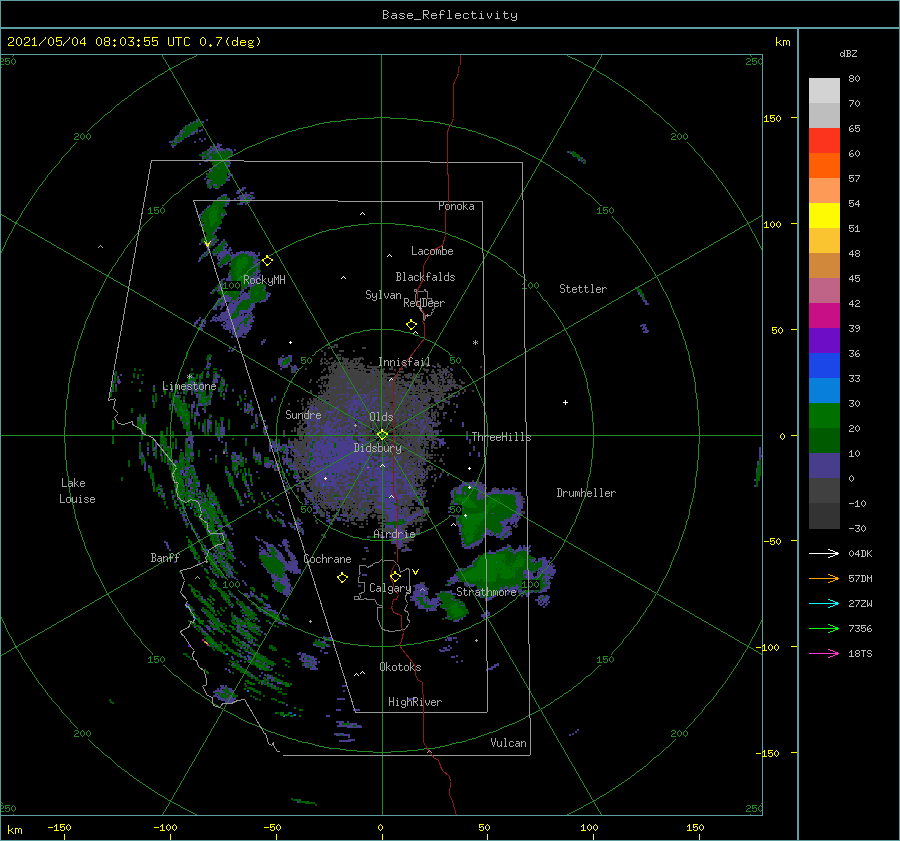Pick the purple 36-39 dBZ swatch
The width and height of the screenshot is (900, 841).
click(x=824, y=341)
